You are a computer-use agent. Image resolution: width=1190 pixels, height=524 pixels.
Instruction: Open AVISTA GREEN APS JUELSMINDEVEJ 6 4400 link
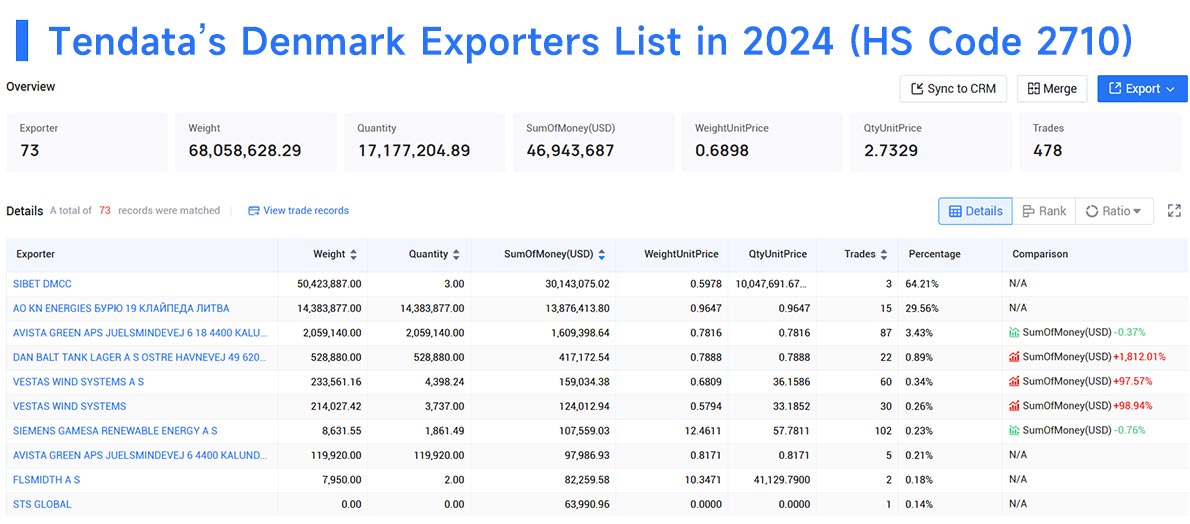[x=140, y=454]
